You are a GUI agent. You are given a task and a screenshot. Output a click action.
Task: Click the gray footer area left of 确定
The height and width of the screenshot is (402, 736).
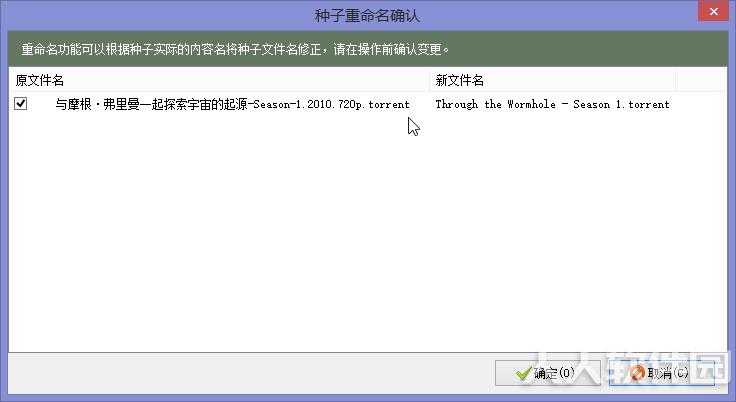point(251,373)
